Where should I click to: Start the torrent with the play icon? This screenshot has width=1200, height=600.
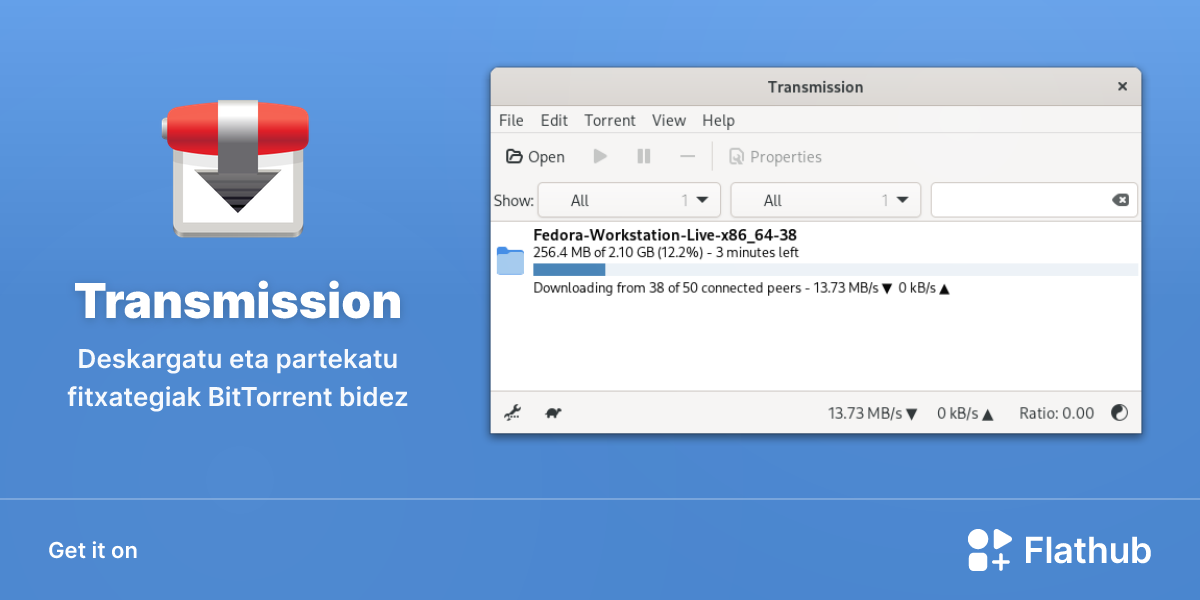pos(600,156)
